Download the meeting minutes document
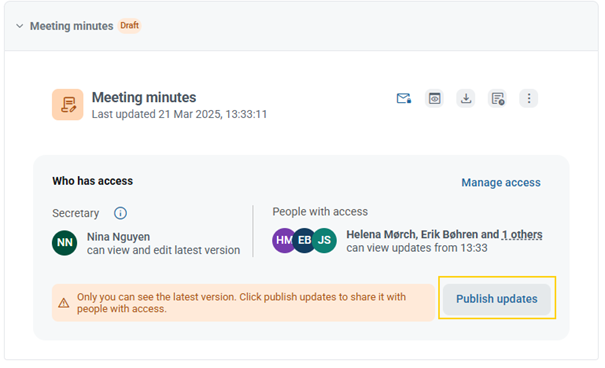This screenshot has width=605, height=368. click(x=466, y=98)
